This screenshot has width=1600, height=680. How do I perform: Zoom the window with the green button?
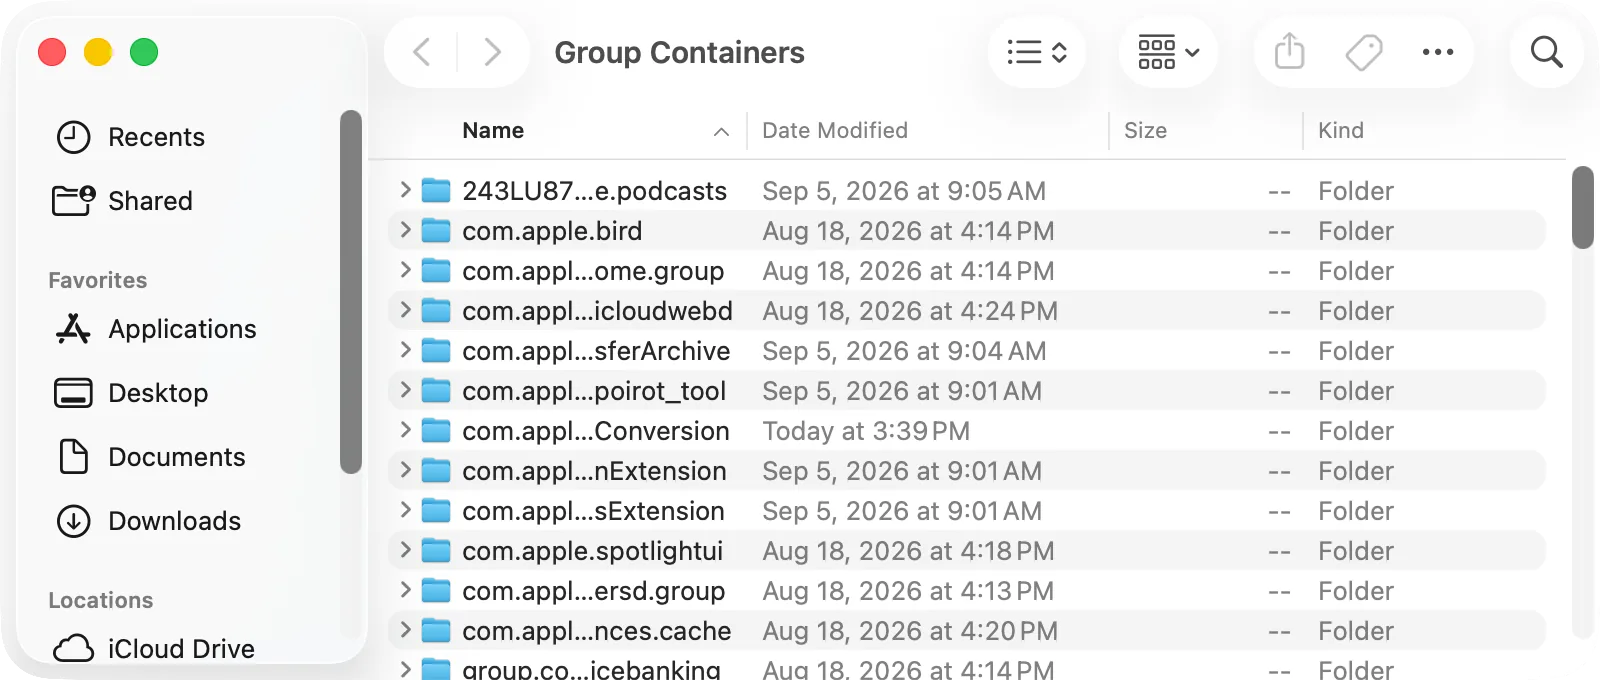point(144,52)
